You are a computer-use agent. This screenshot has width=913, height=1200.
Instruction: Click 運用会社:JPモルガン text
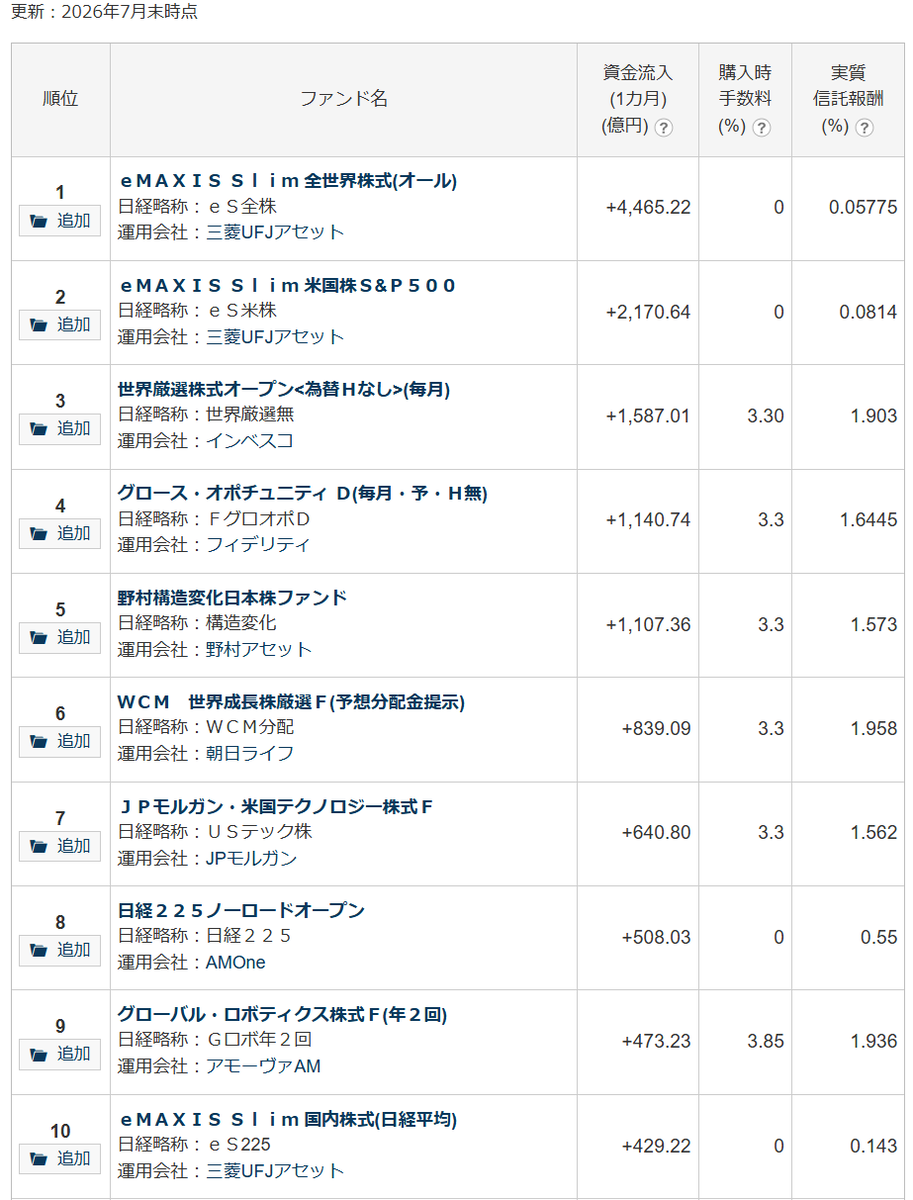[x=208, y=858]
